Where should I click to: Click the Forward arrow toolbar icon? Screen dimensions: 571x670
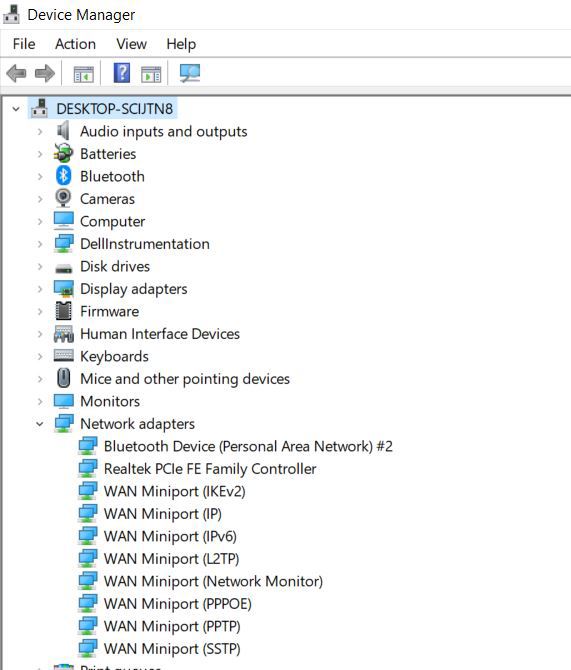[x=44, y=73]
